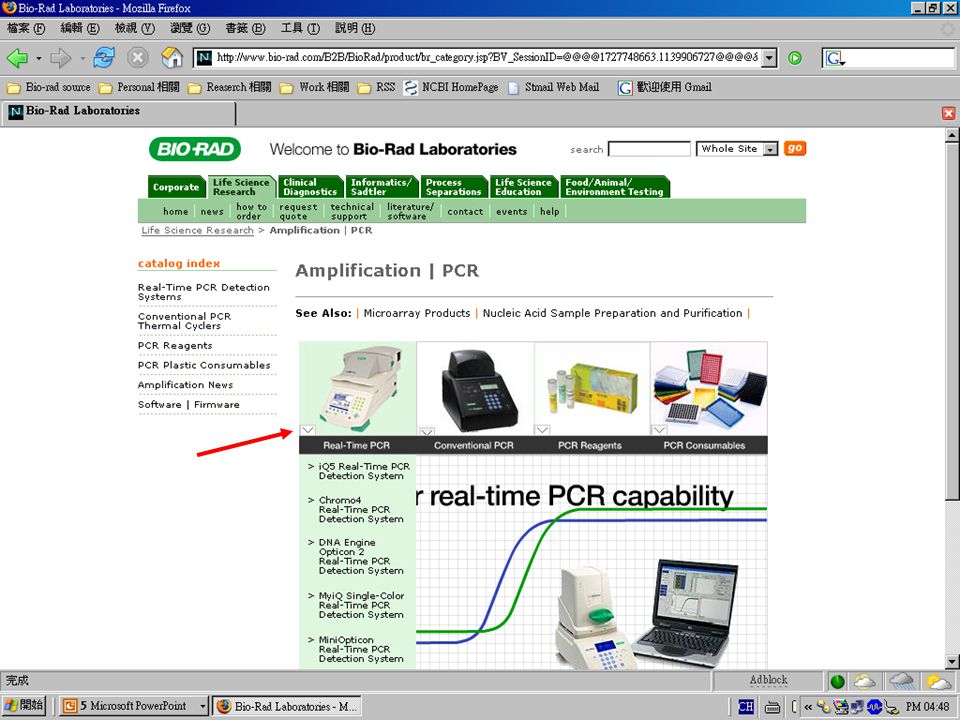
Task: Click the CH language indicator in the tray
Action: pos(746,707)
